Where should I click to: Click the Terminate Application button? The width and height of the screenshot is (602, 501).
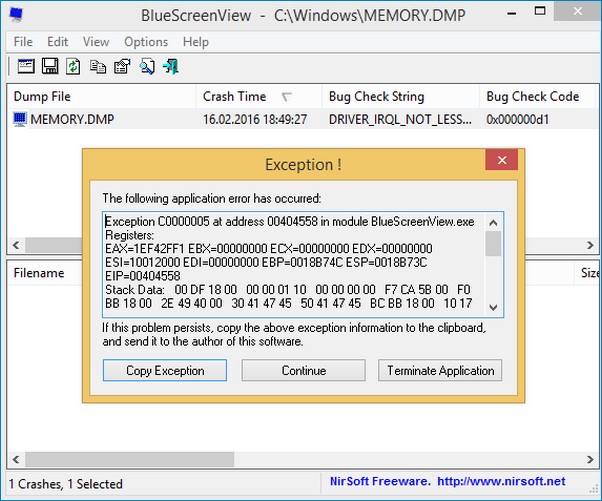[440, 370]
